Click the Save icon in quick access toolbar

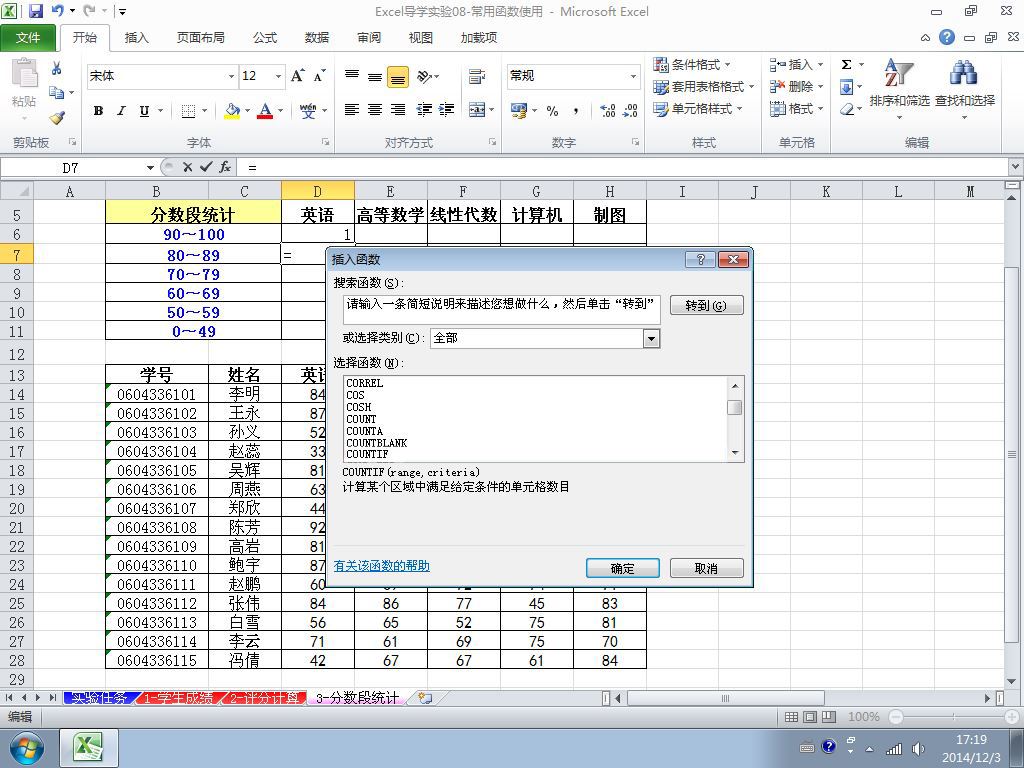coord(35,11)
